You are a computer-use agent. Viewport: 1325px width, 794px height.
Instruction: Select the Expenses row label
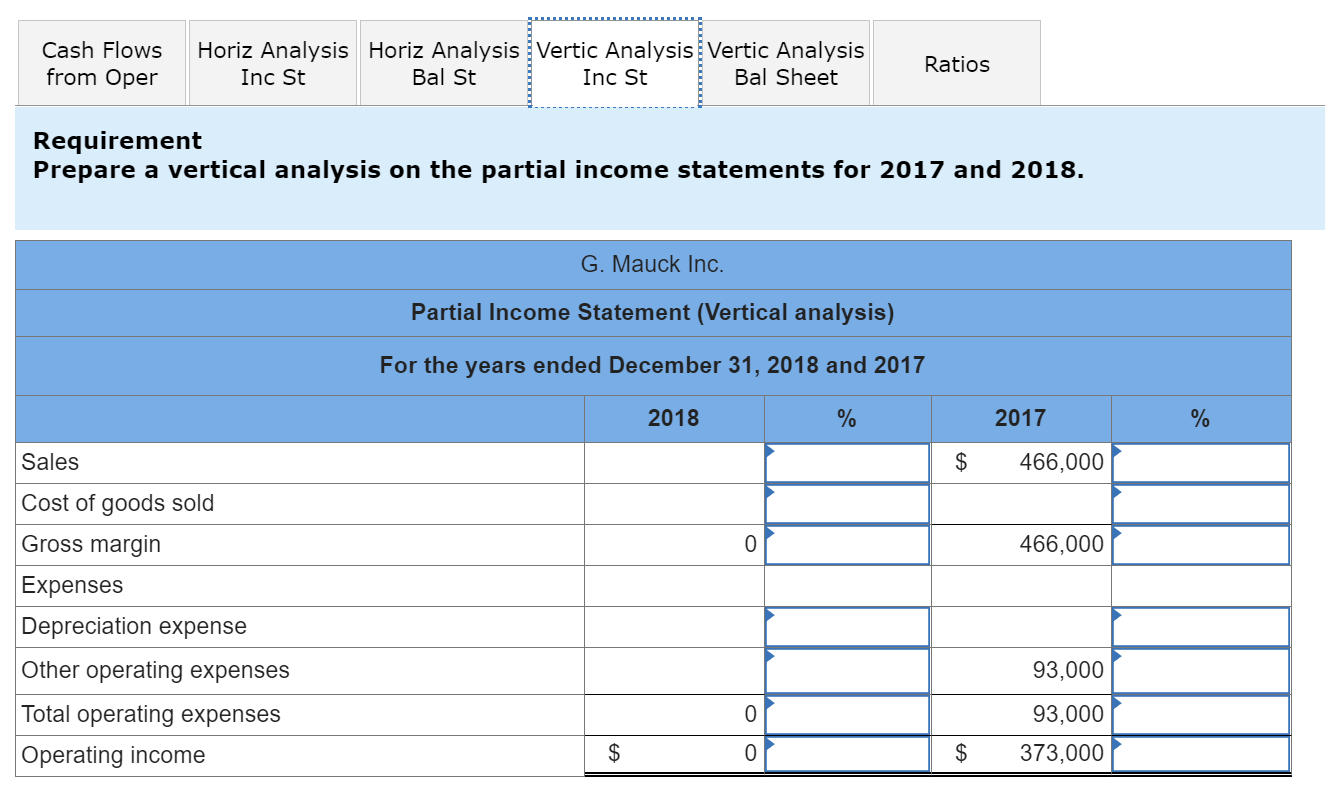click(73, 585)
